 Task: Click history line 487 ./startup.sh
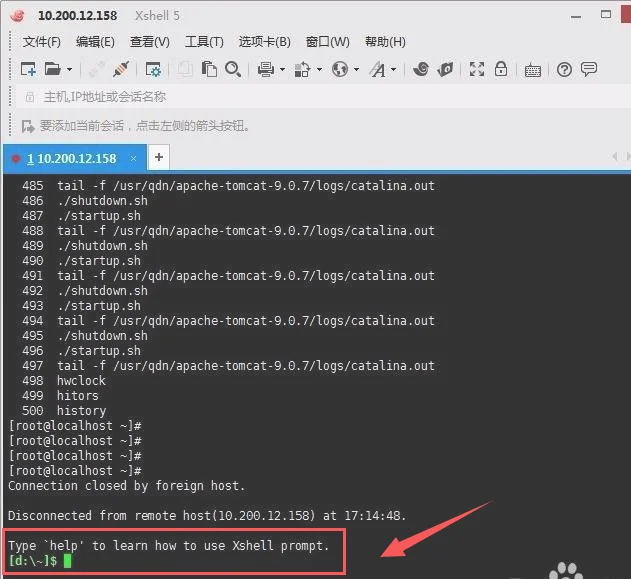pyautogui.click(x=81, y=216)
